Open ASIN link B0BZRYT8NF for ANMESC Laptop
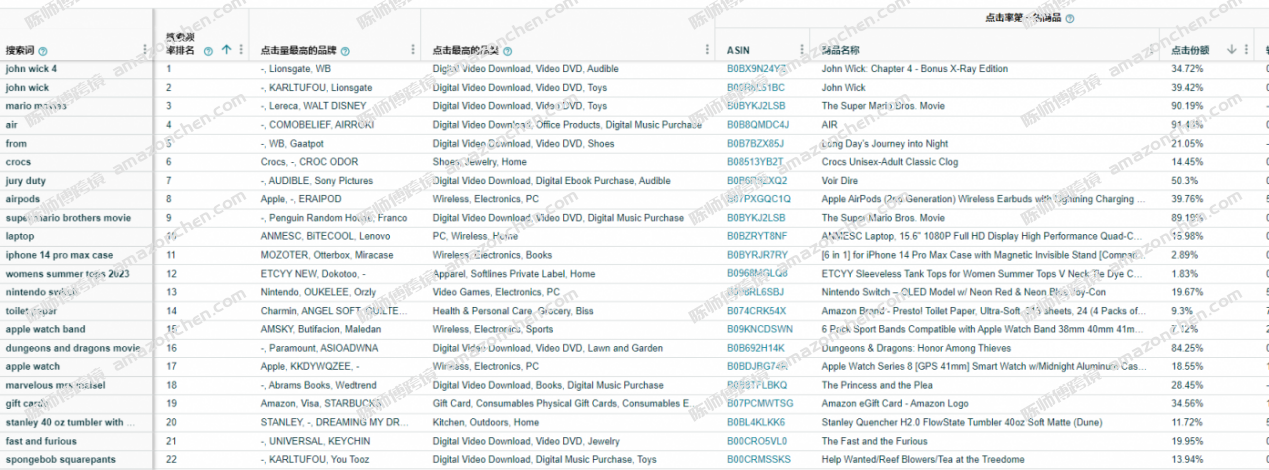This screenshot has height=470, width=1269. point(757,236)
